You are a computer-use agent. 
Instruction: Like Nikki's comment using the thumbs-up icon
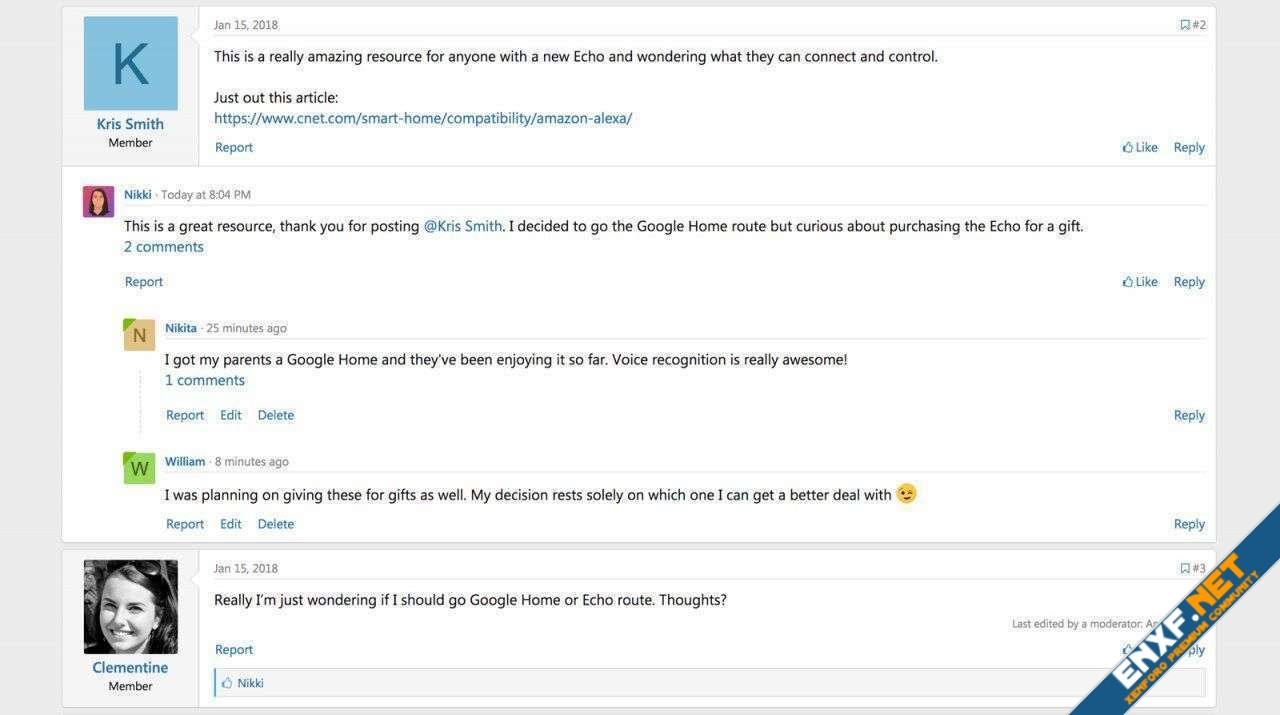point(1127,282)
